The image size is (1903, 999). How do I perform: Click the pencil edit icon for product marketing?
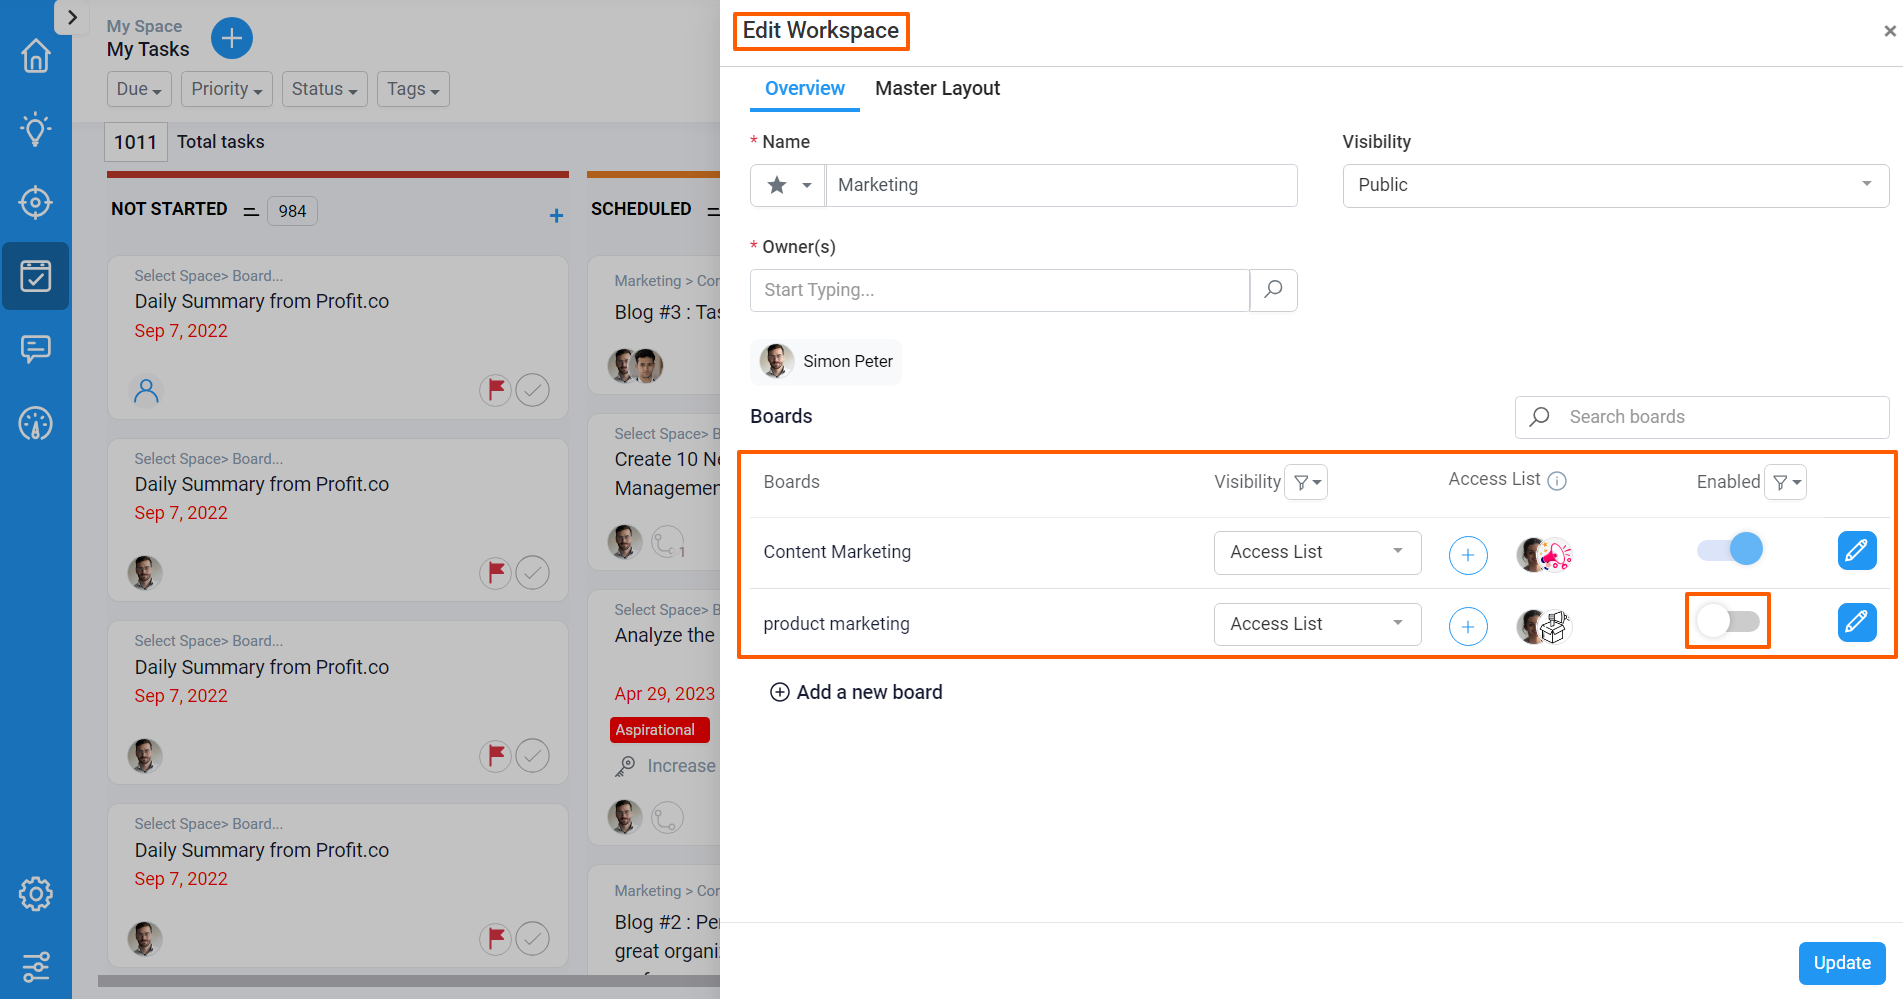(x=1857, y=622)
